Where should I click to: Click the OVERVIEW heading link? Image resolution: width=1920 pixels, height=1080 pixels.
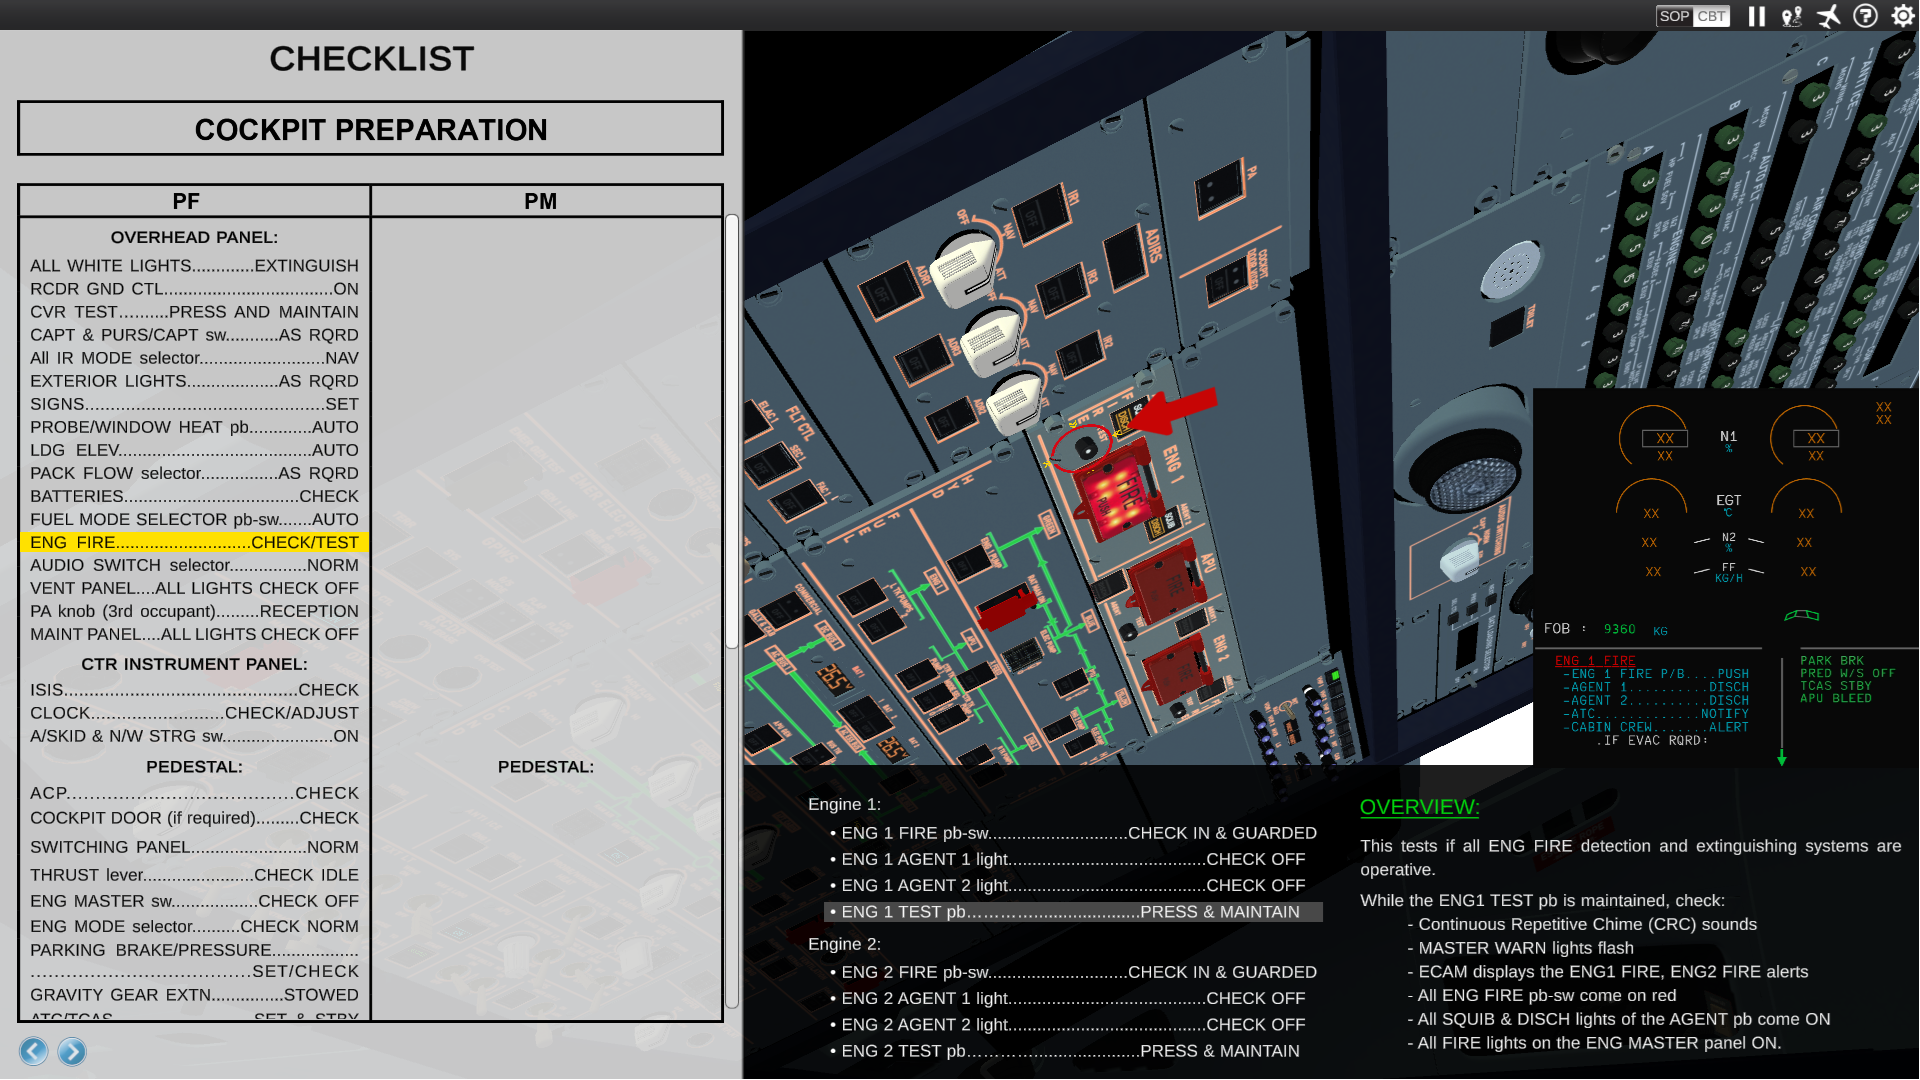coord(1419,807)
